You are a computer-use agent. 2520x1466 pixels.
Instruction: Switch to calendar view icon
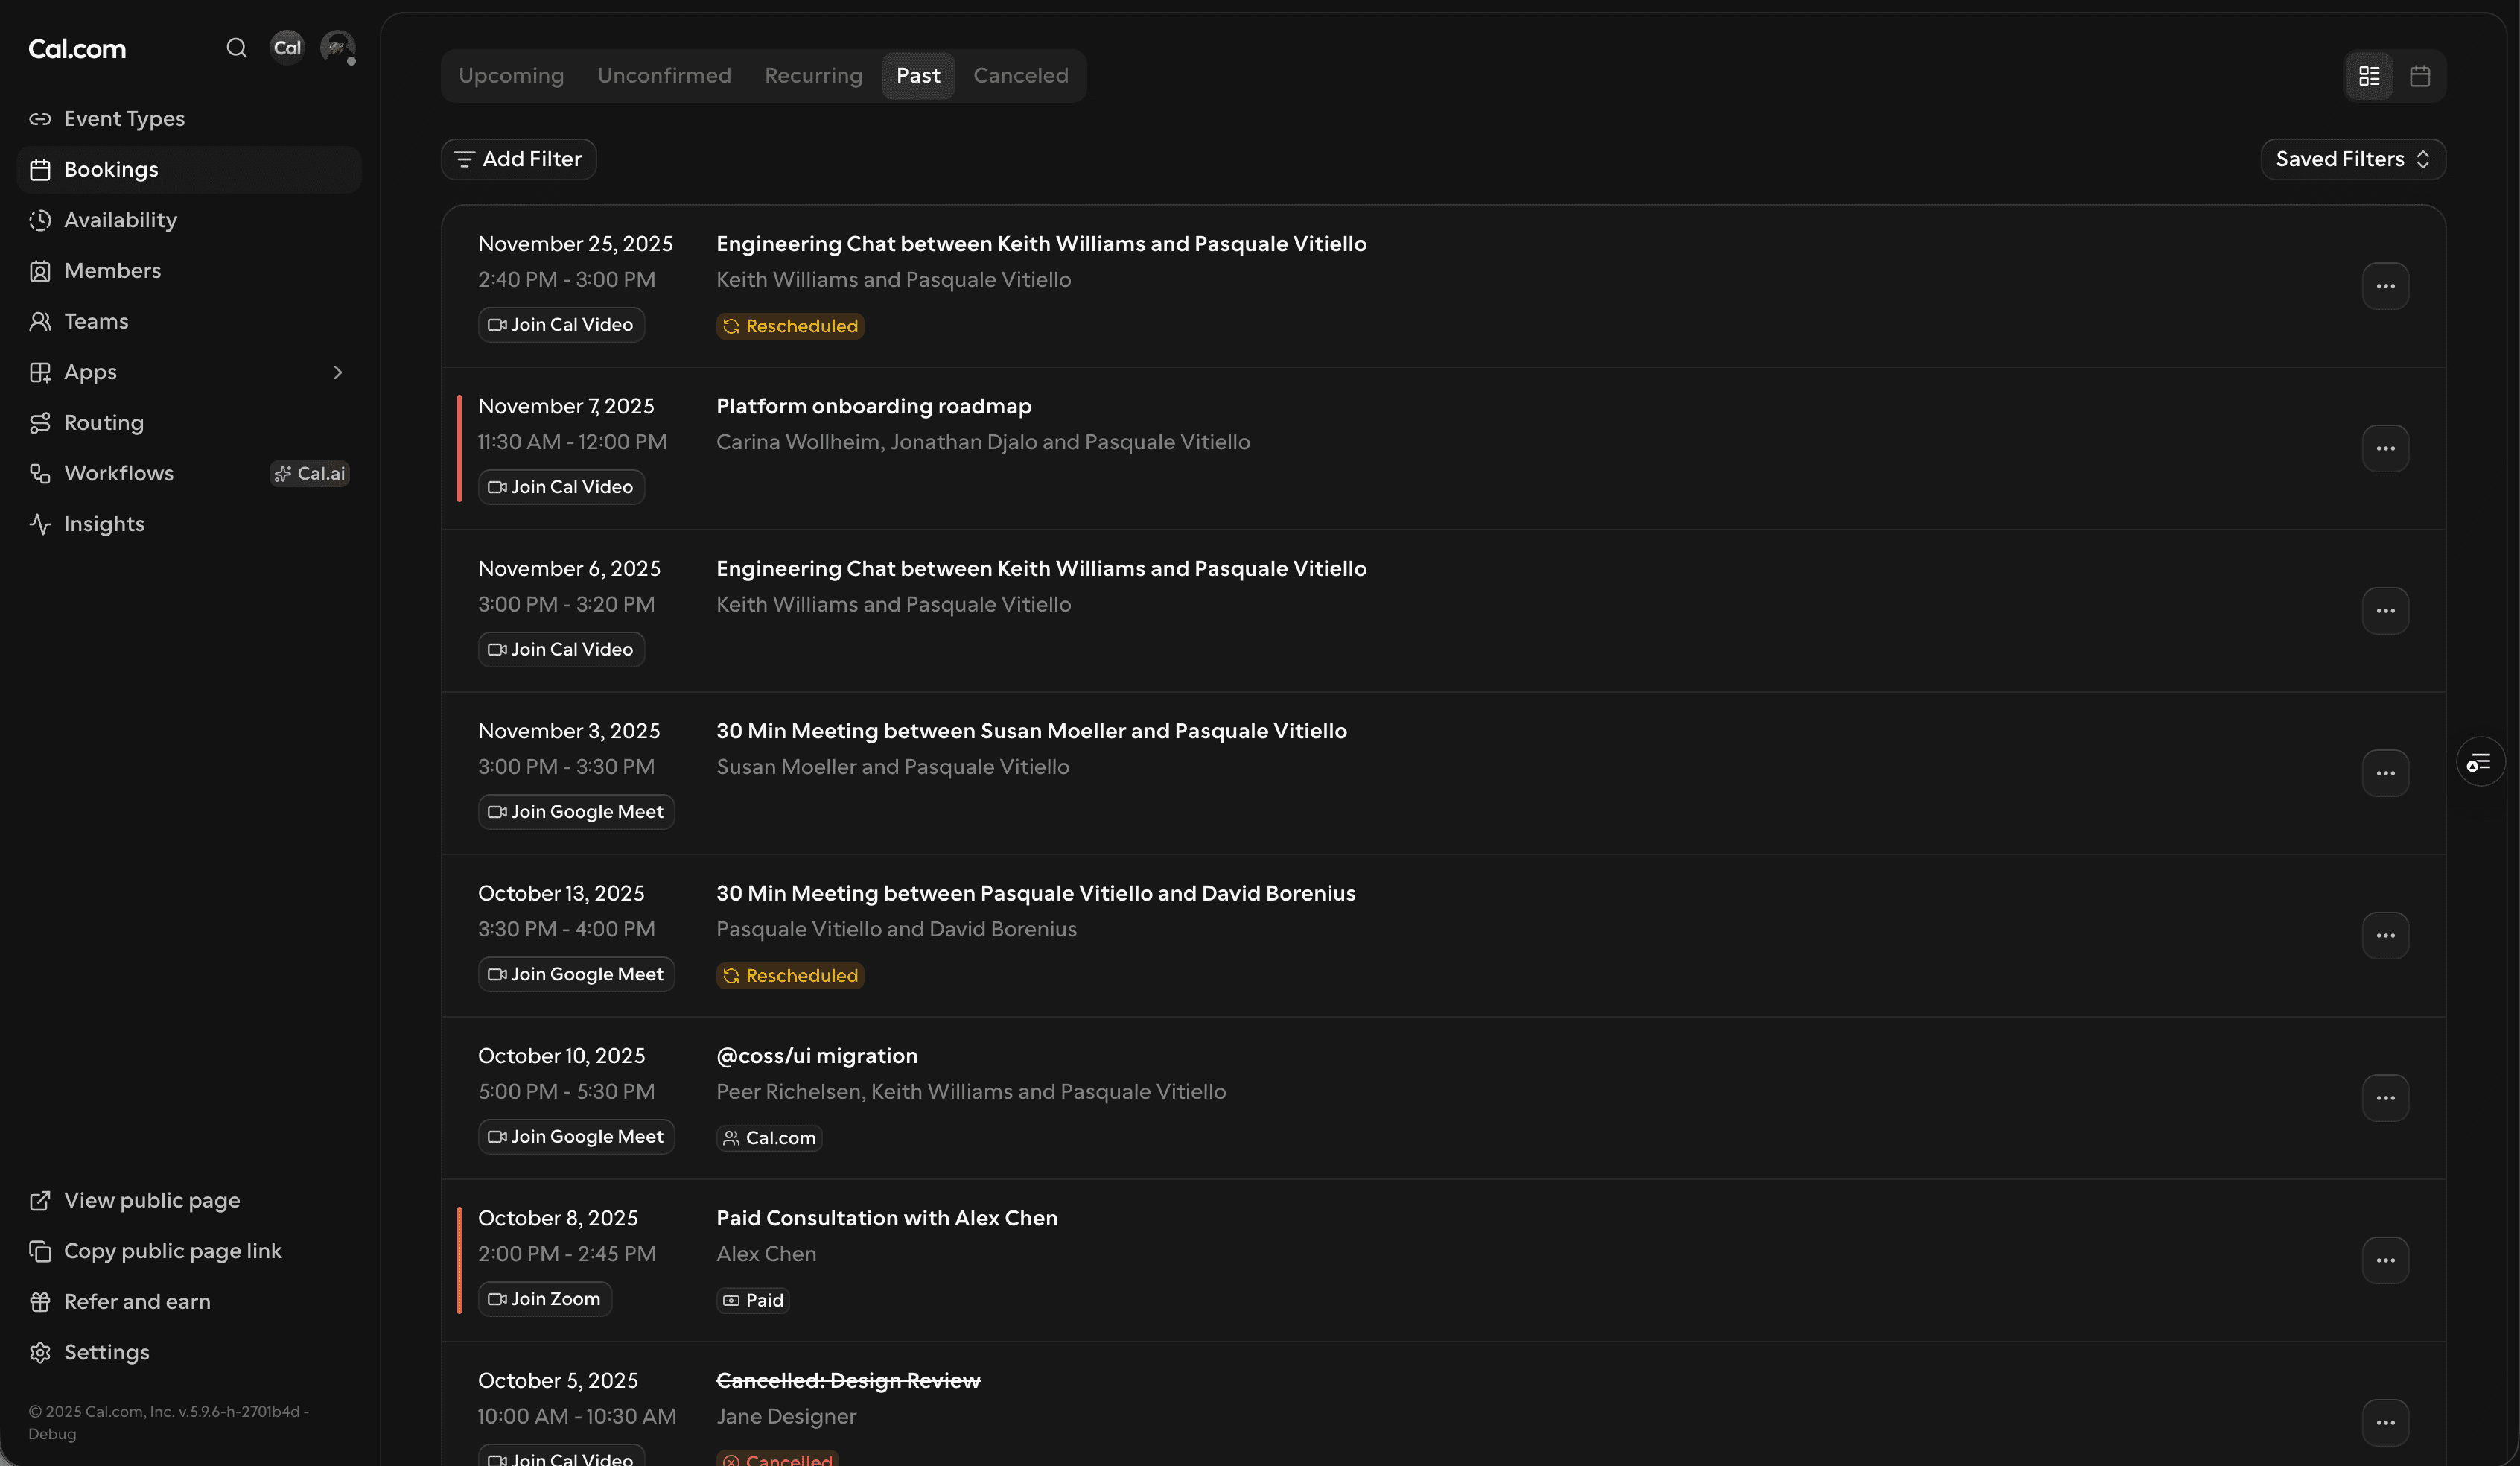(x=2420, y=76)
